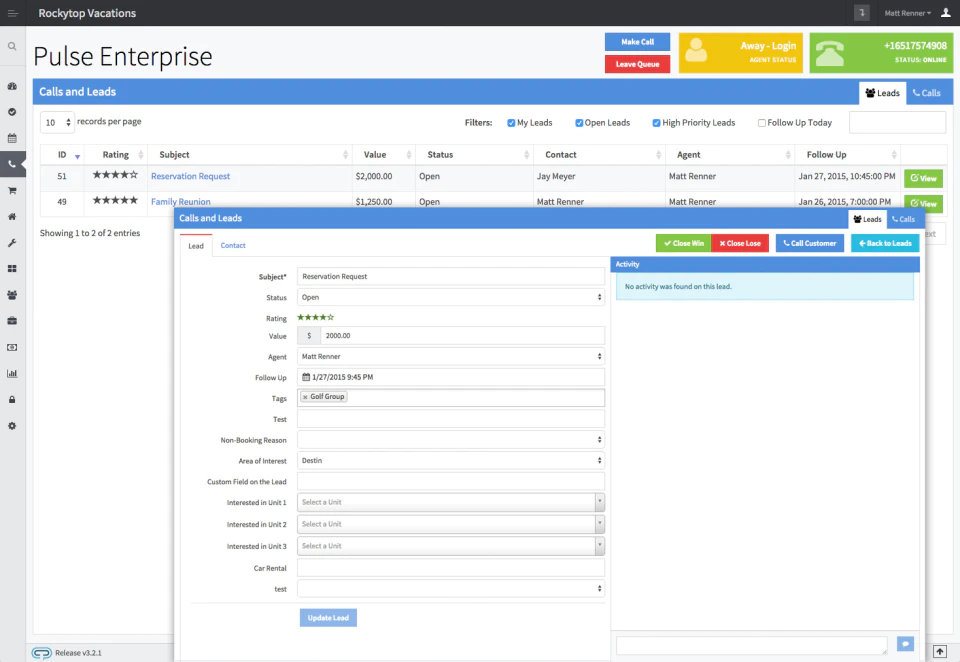Screen dimensions: 960x662
Task: Click the Make Call button
Action: point(637,42)
